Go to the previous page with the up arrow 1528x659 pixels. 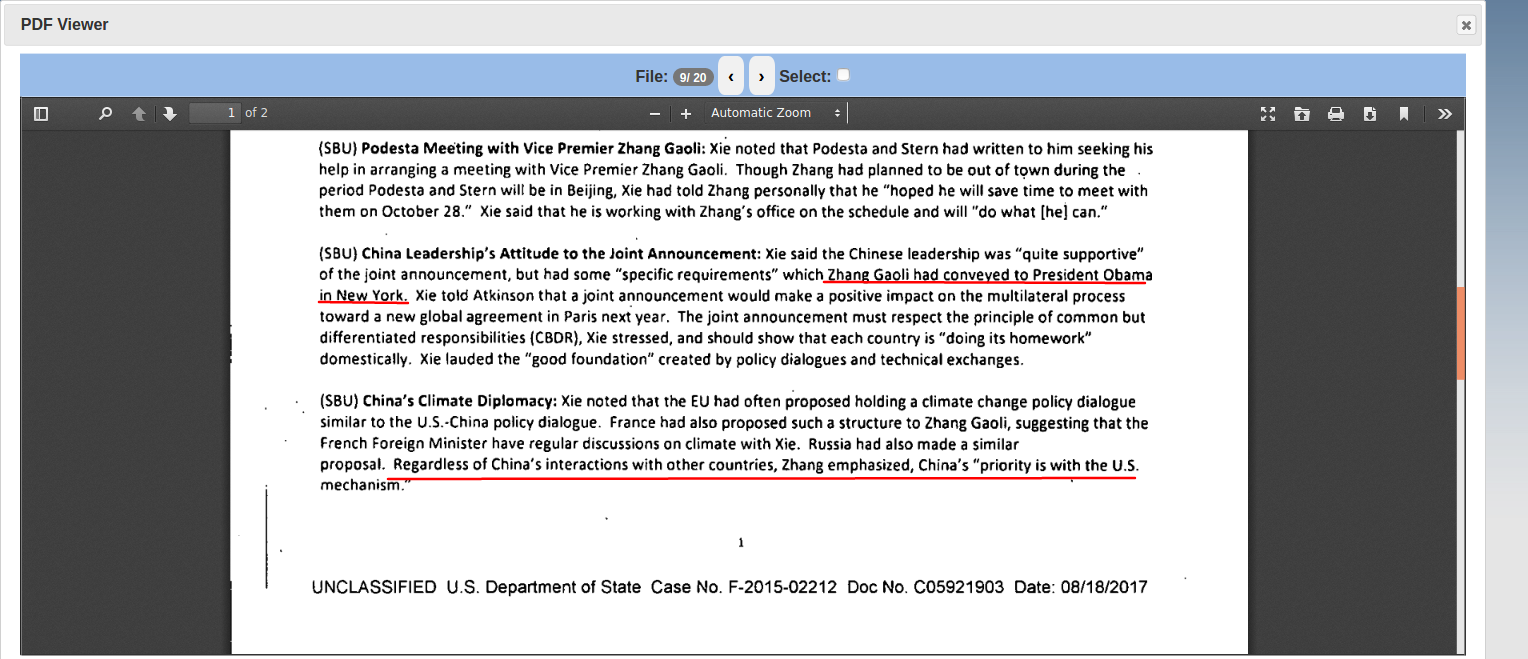coord(139,114)
